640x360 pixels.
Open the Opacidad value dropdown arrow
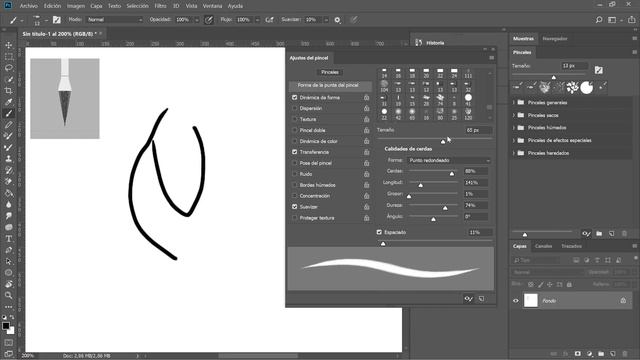coord(196,20)
